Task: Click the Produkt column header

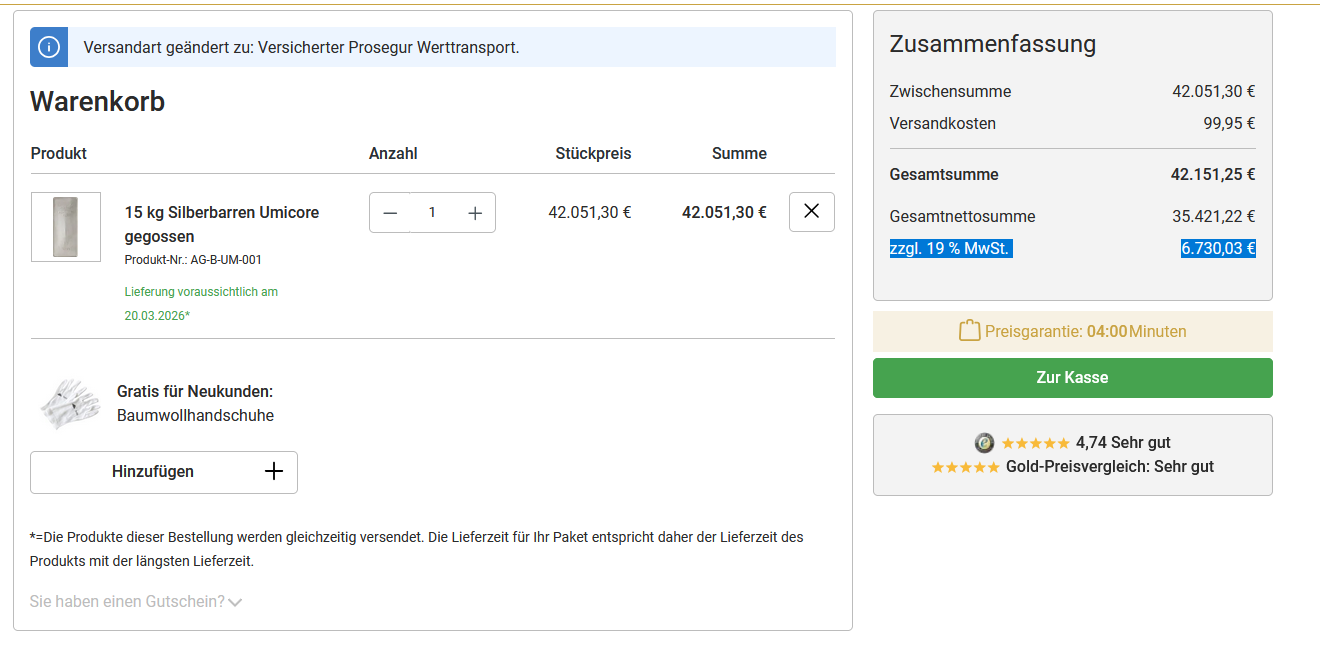Action: 59,154
